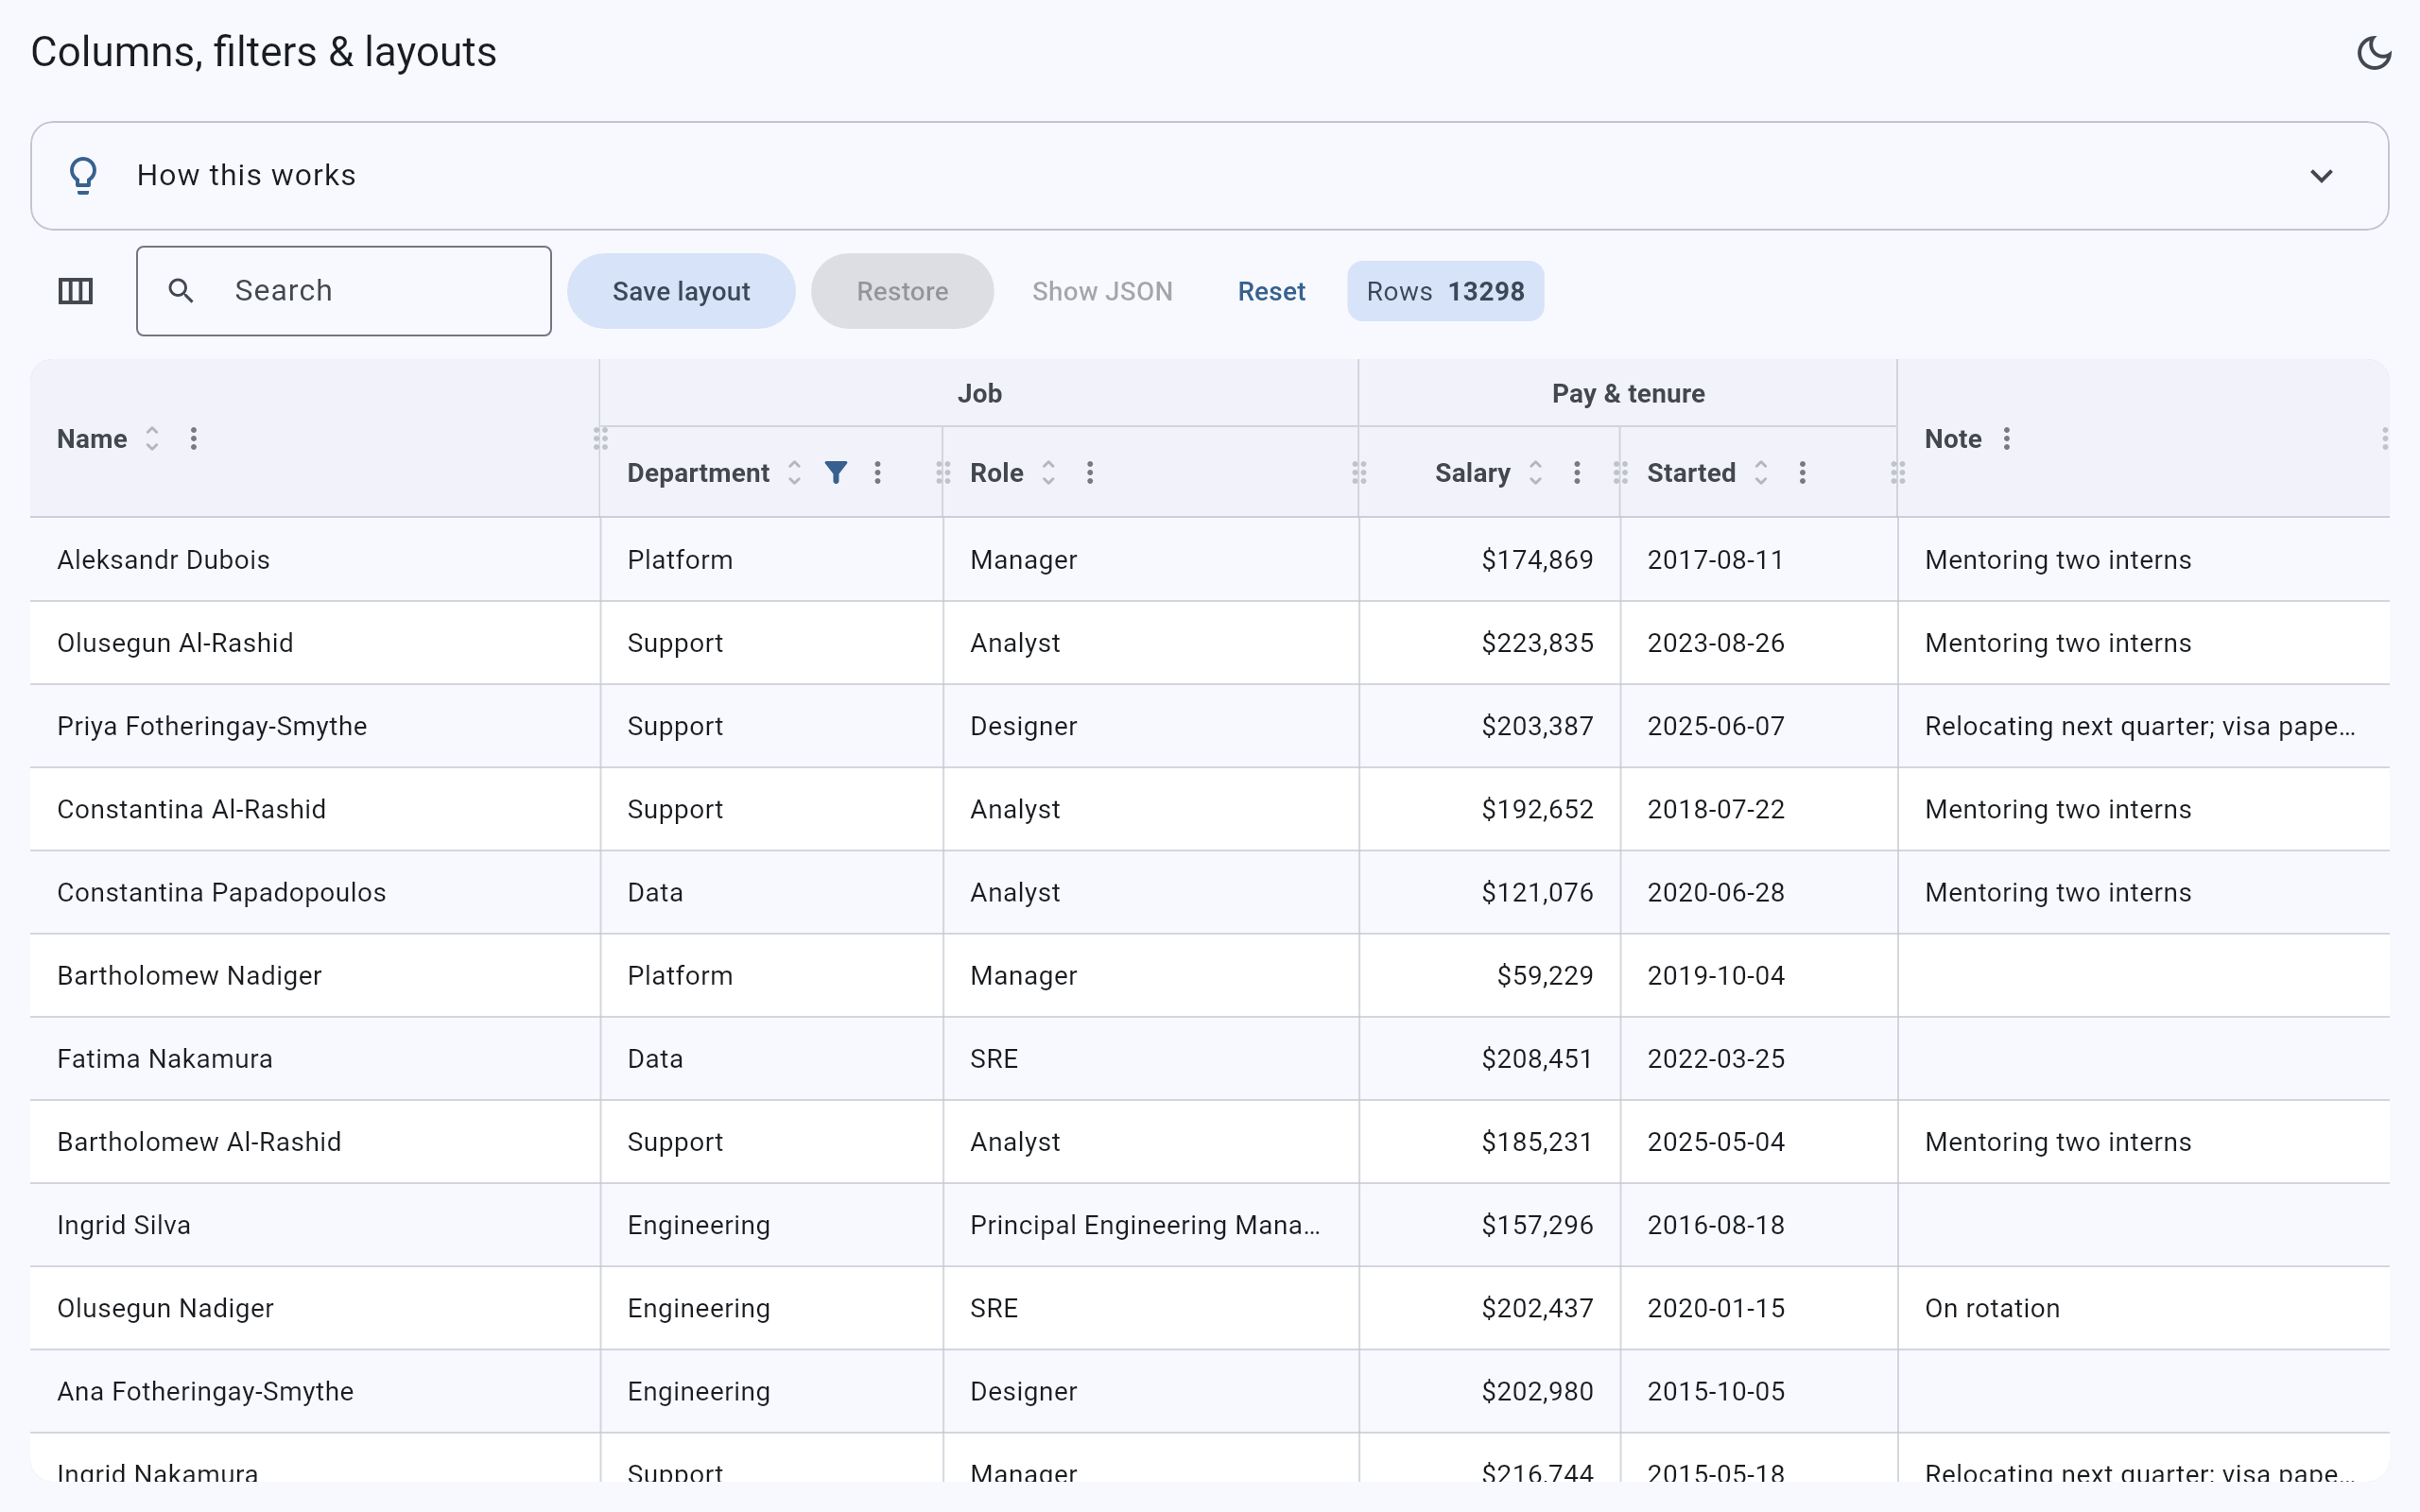This screenshot has height=1512, width=2420.
Task: Click the Job column group header
Action: [979, 394]
